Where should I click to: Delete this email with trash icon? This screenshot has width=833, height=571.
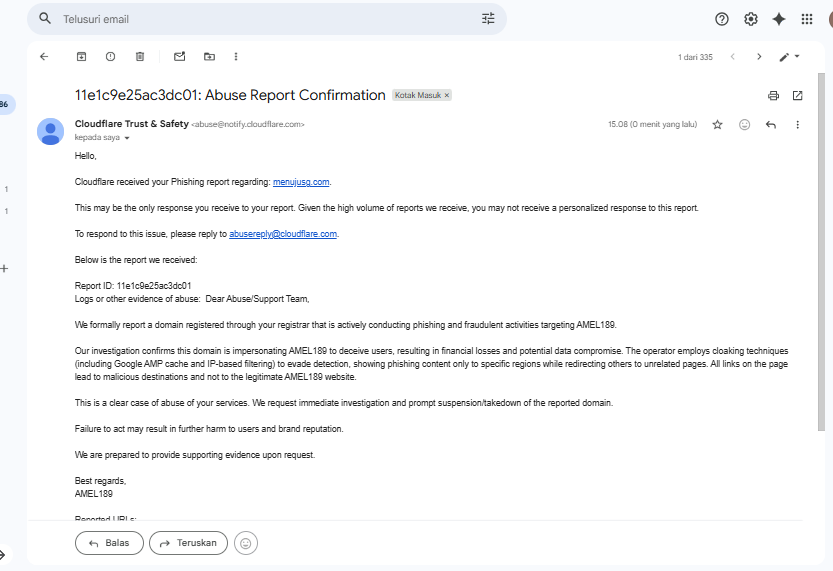140,56
